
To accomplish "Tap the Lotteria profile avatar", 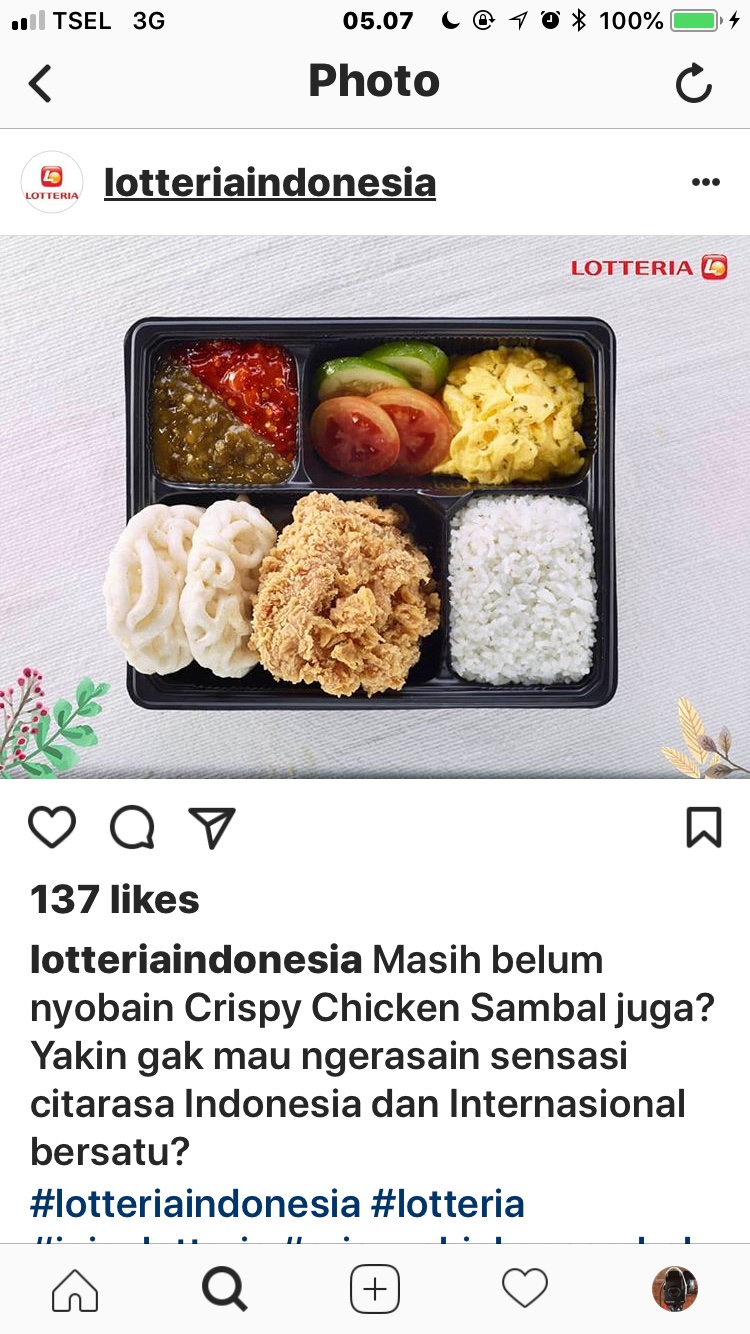I will coord(52,182).
